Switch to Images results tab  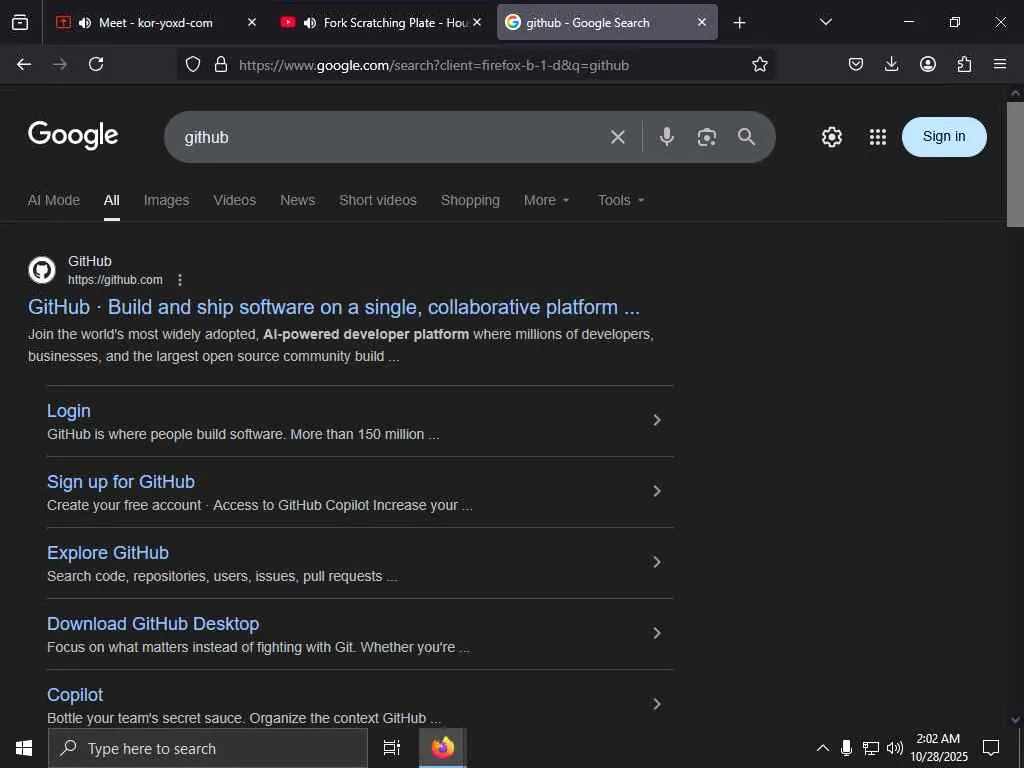[x=166, y=200]
